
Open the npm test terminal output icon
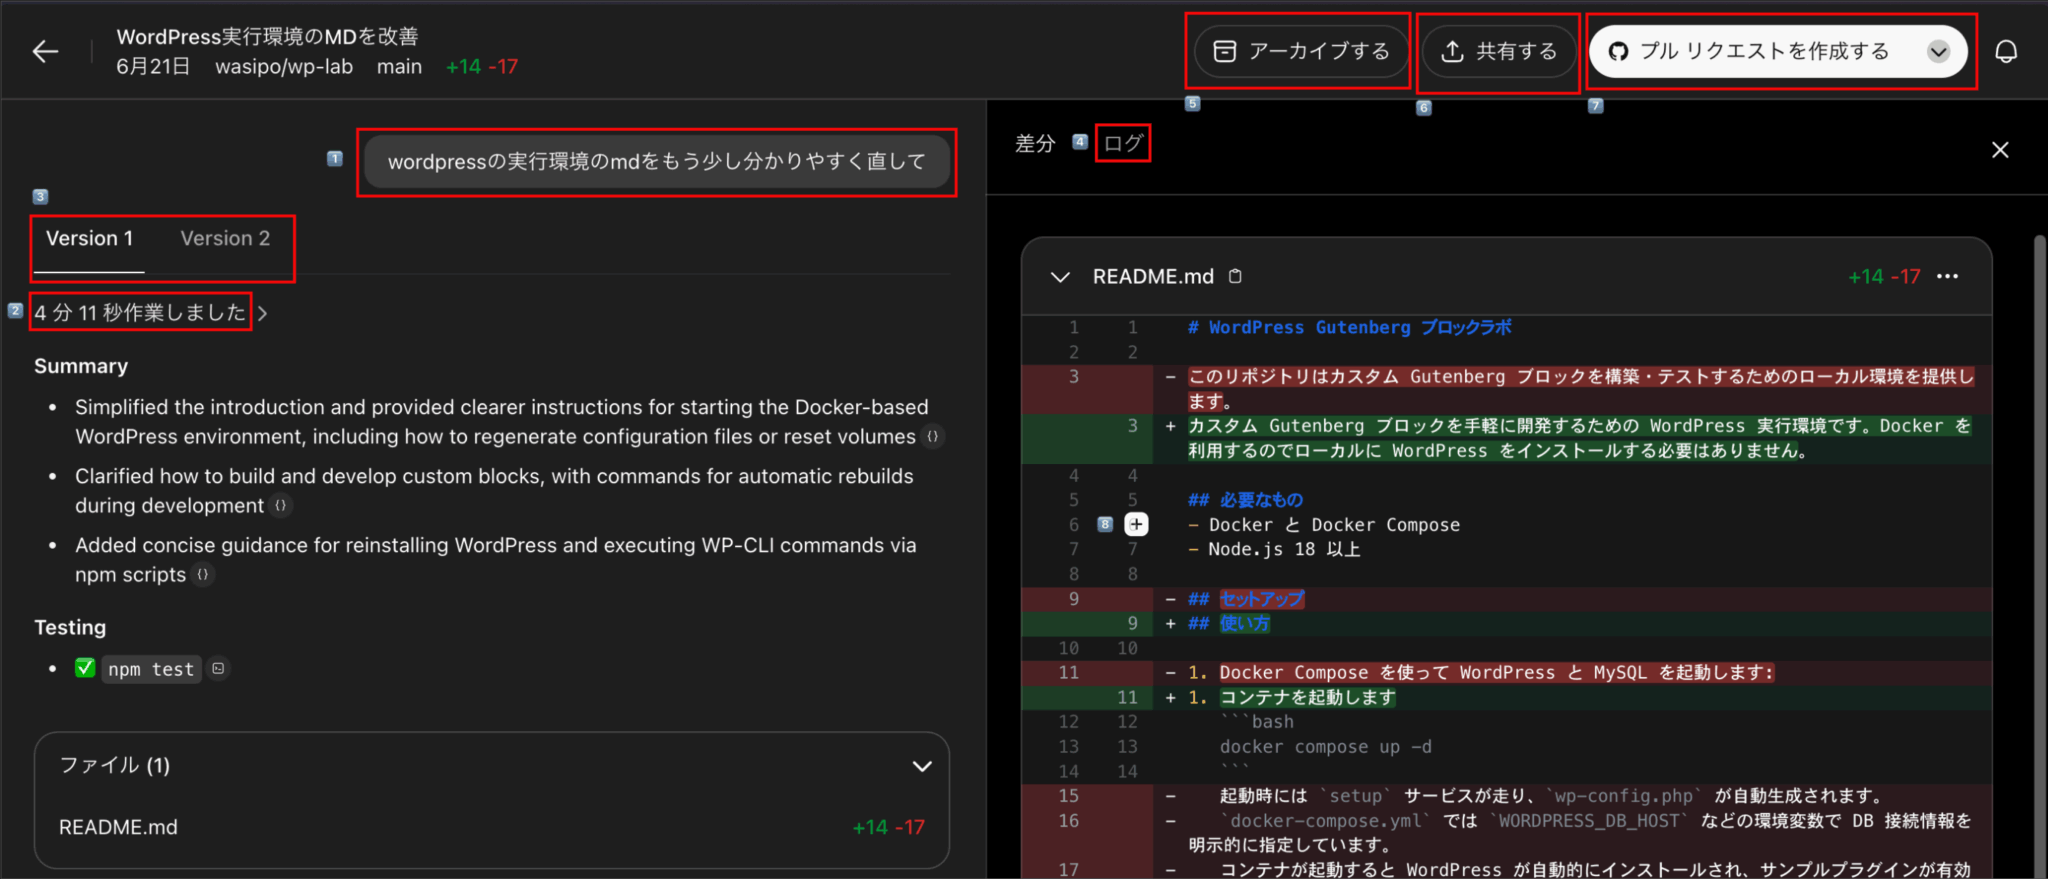pyautogui.click(x=218, y=669)
